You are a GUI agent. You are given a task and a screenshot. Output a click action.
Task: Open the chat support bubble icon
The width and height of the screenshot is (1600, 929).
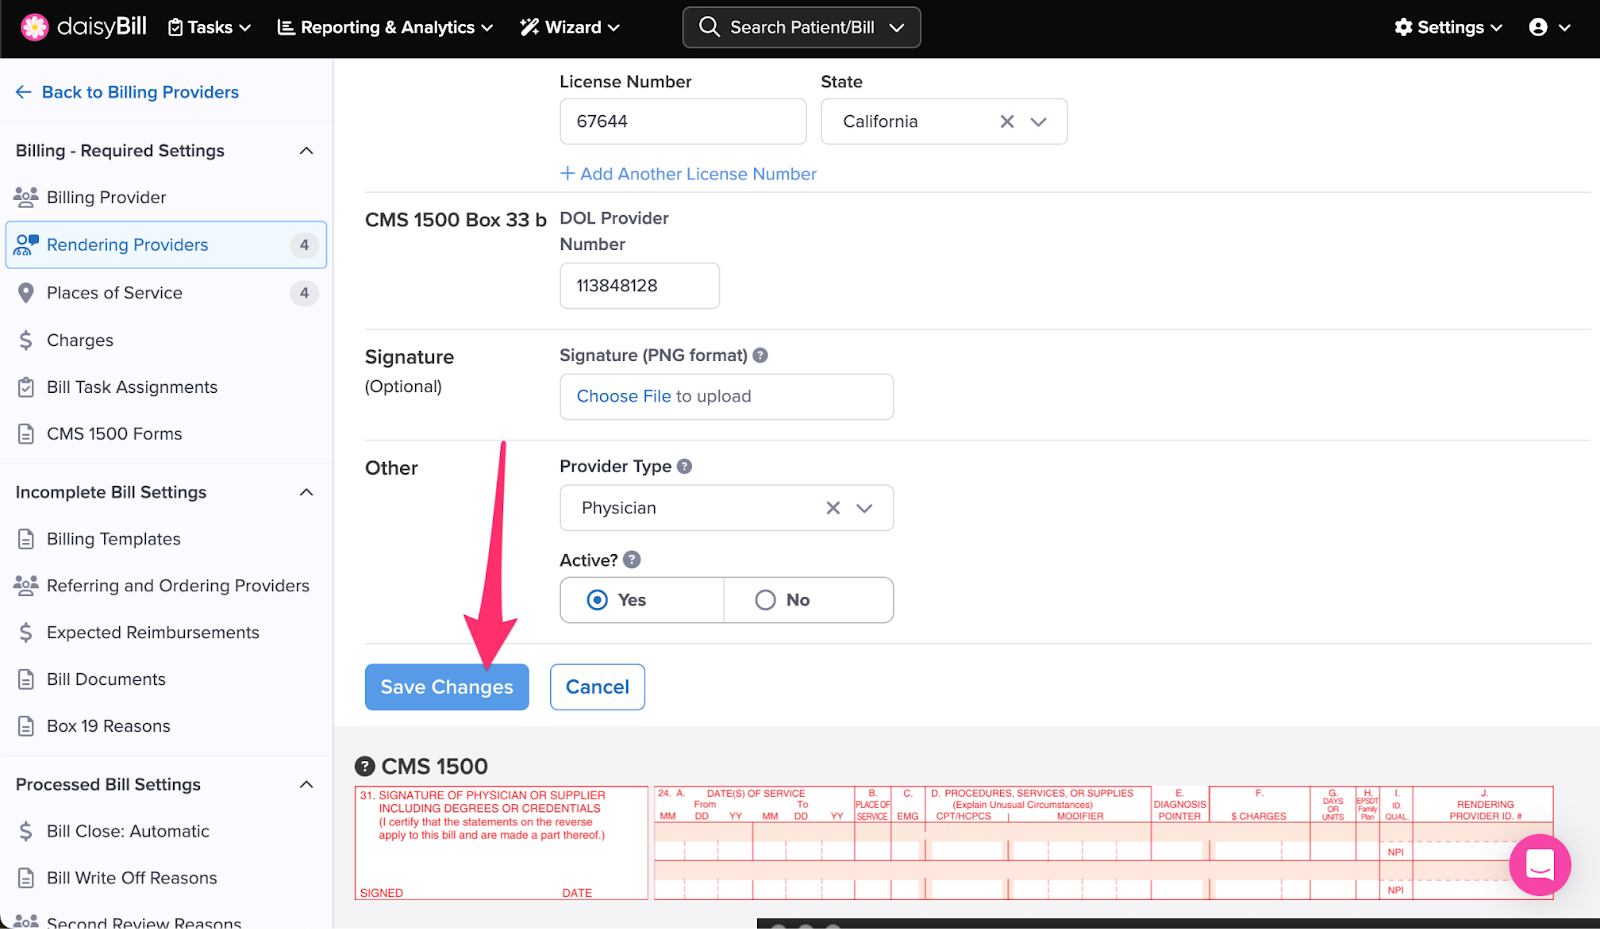click(x=1539, y=865)
